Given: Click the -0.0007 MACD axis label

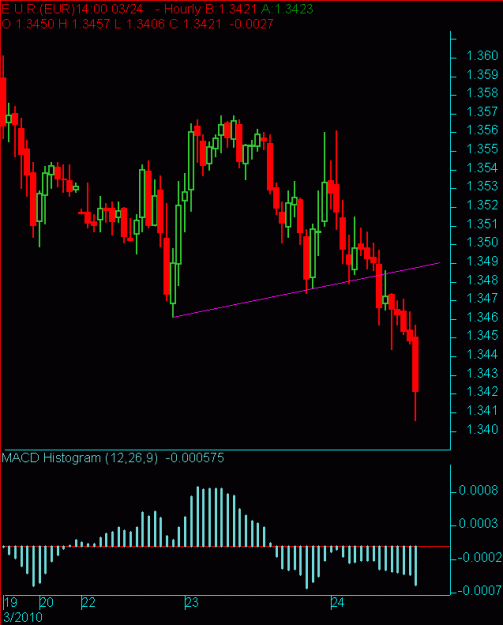Looking at the screenshot, I should 479,590.
